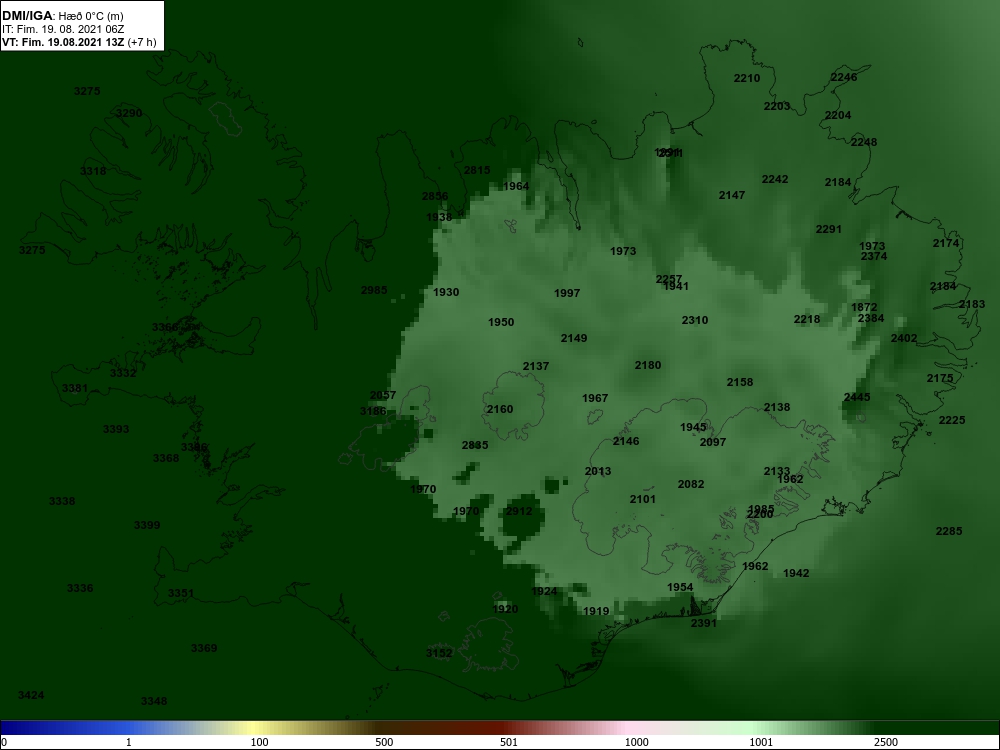Viewport: 1000px width, 750px height.
Task: Select the map value 3369
Action: 204,648
